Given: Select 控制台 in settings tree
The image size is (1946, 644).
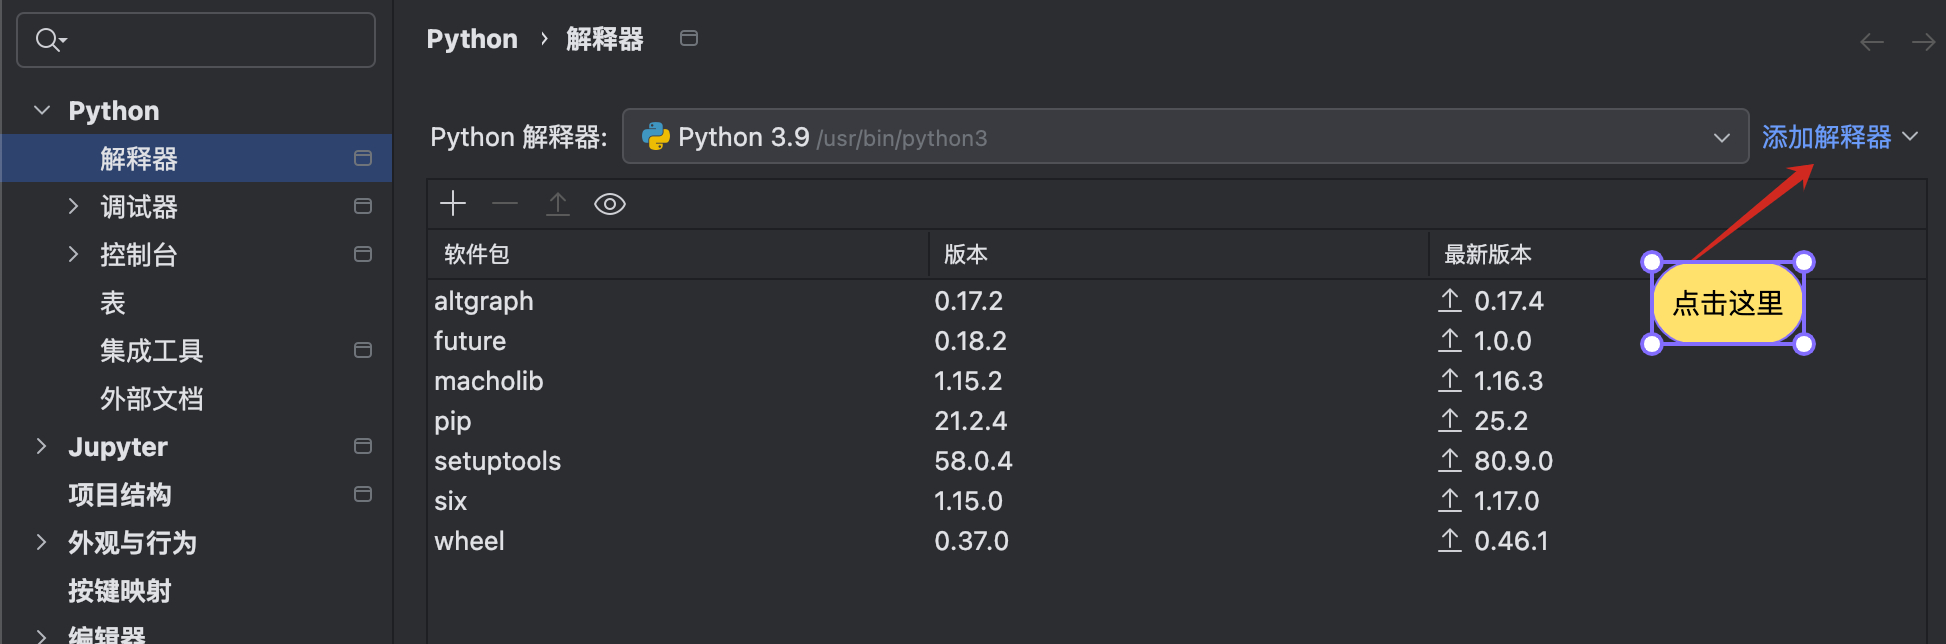Looking at the screenshot, I should pyautogui.click(x=196, y=254).
